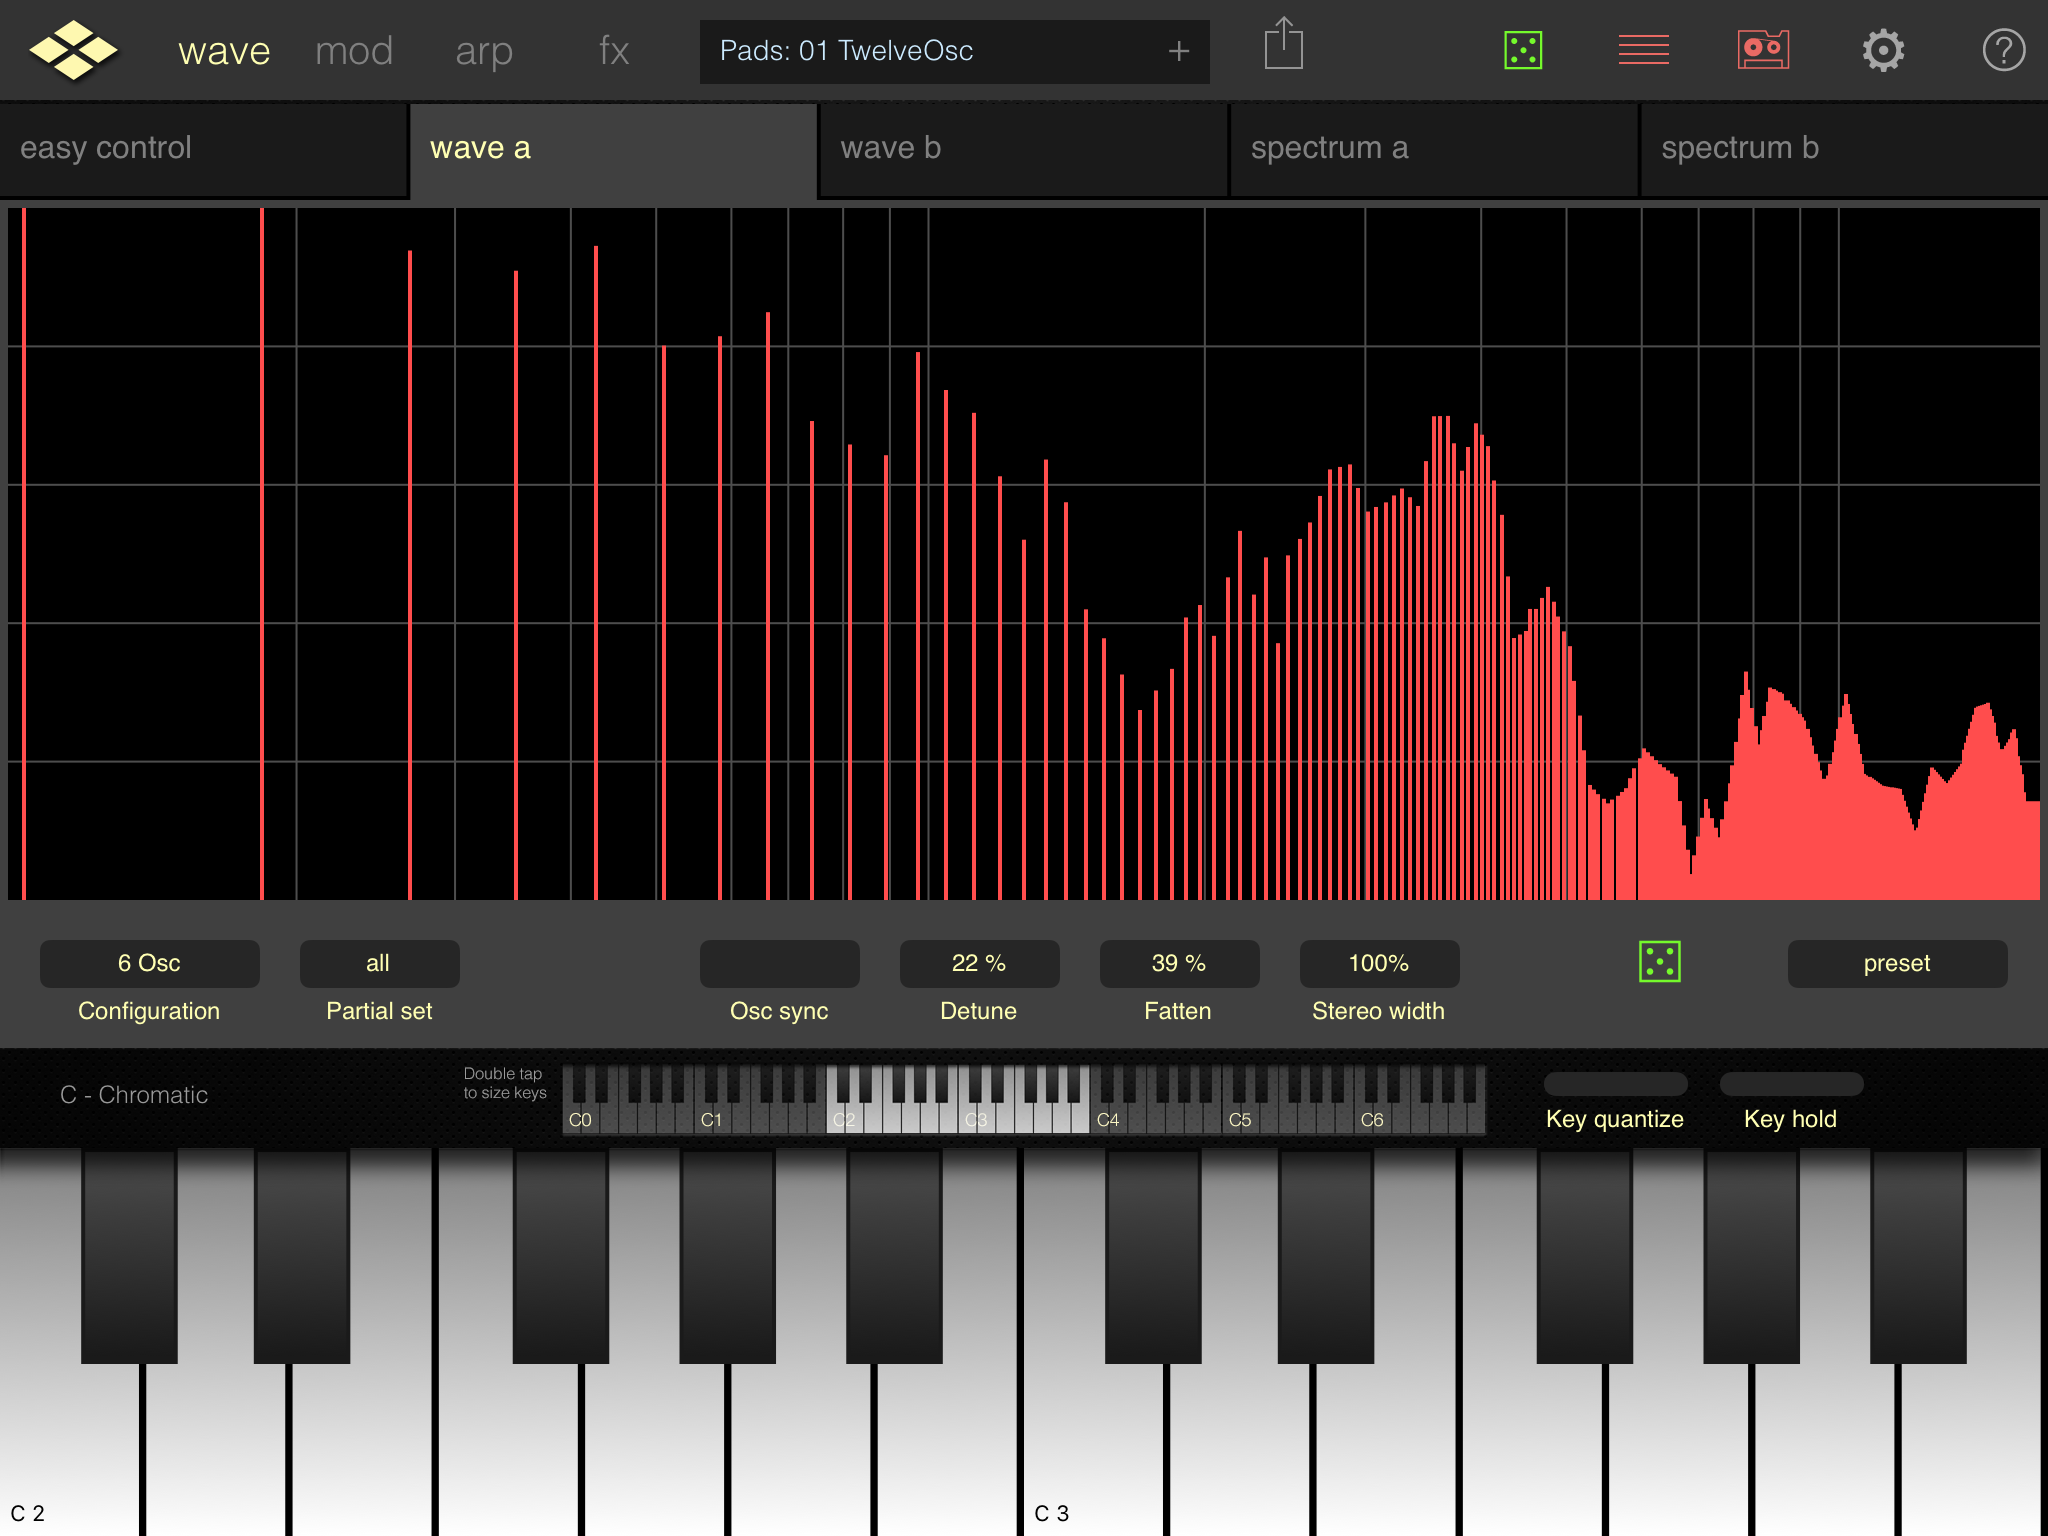Image resolution: width=2048 pixels, height=1536 pixels.
Task: Select the wave a tab
Action: [613, 149]
